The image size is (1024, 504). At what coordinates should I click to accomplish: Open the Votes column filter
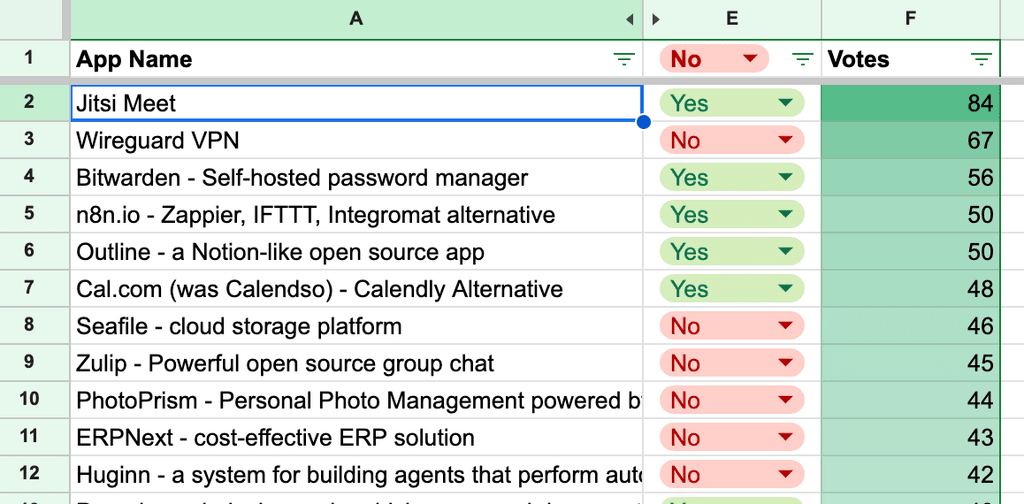981,60
